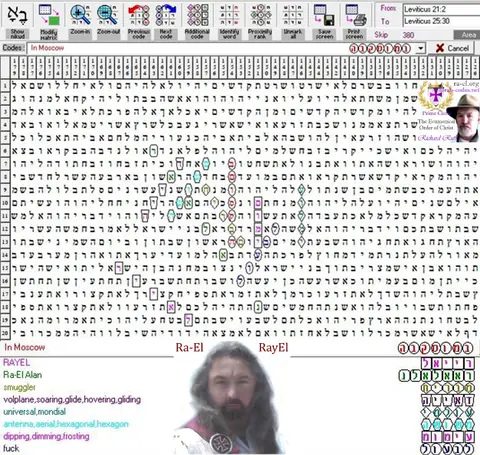The width and height of the screenshot is (480, 455).
Task: Activate the Identify word tool
Action: (x=229, y=15)
